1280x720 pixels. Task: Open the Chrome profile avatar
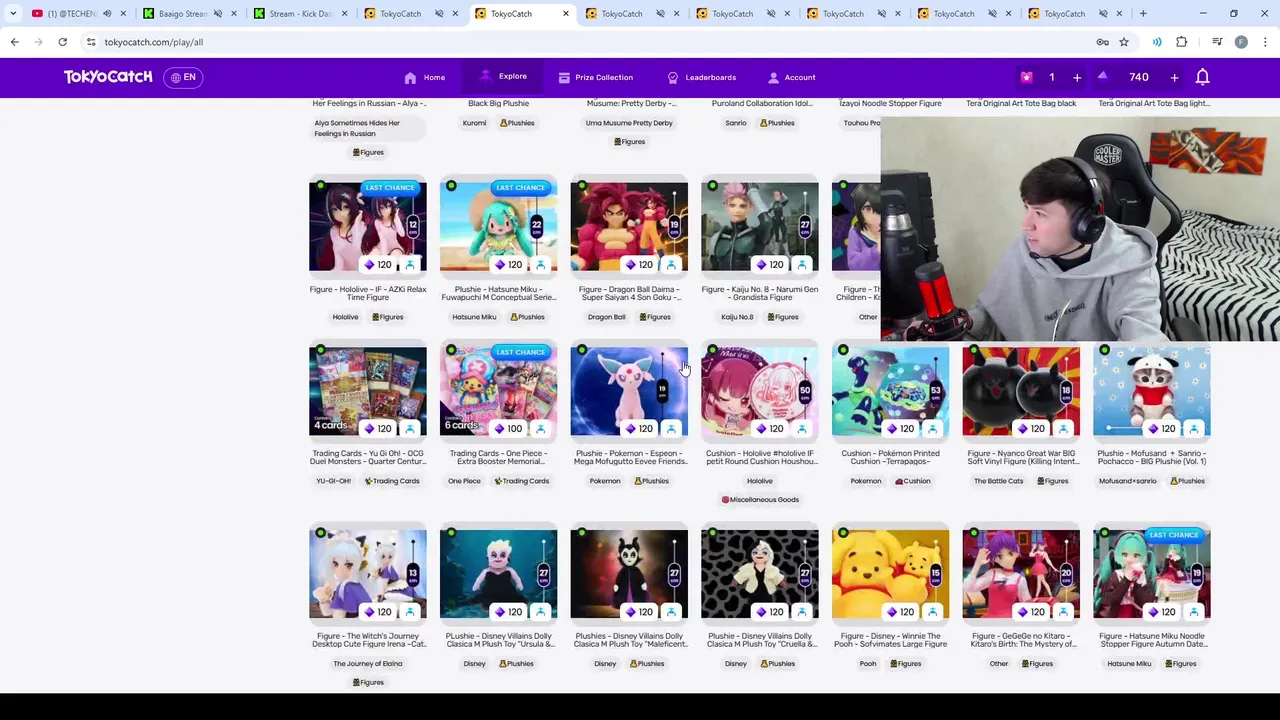1241,42
